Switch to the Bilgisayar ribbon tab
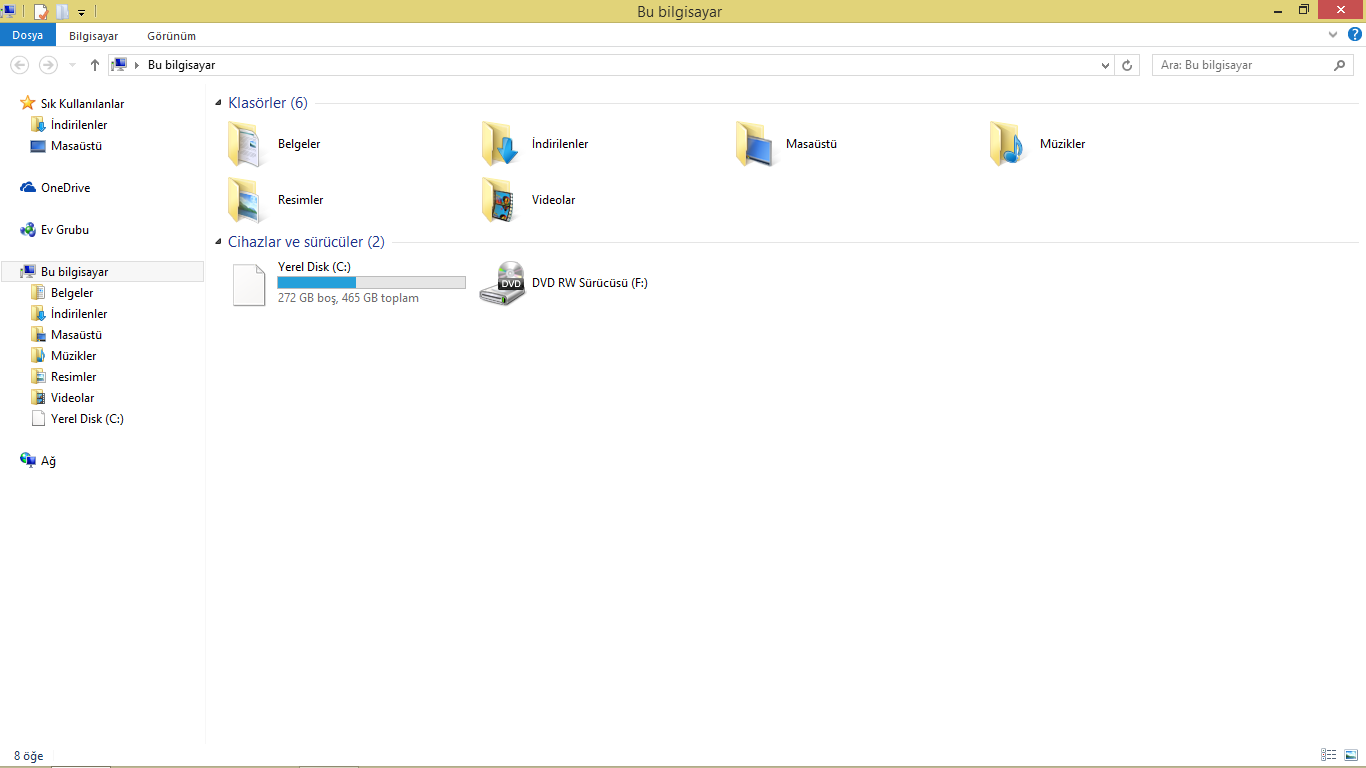 pos(93,36)
